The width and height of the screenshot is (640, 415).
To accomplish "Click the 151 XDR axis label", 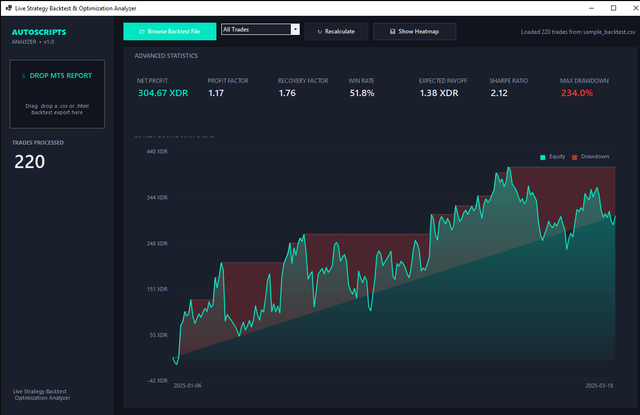I will 157,289.
